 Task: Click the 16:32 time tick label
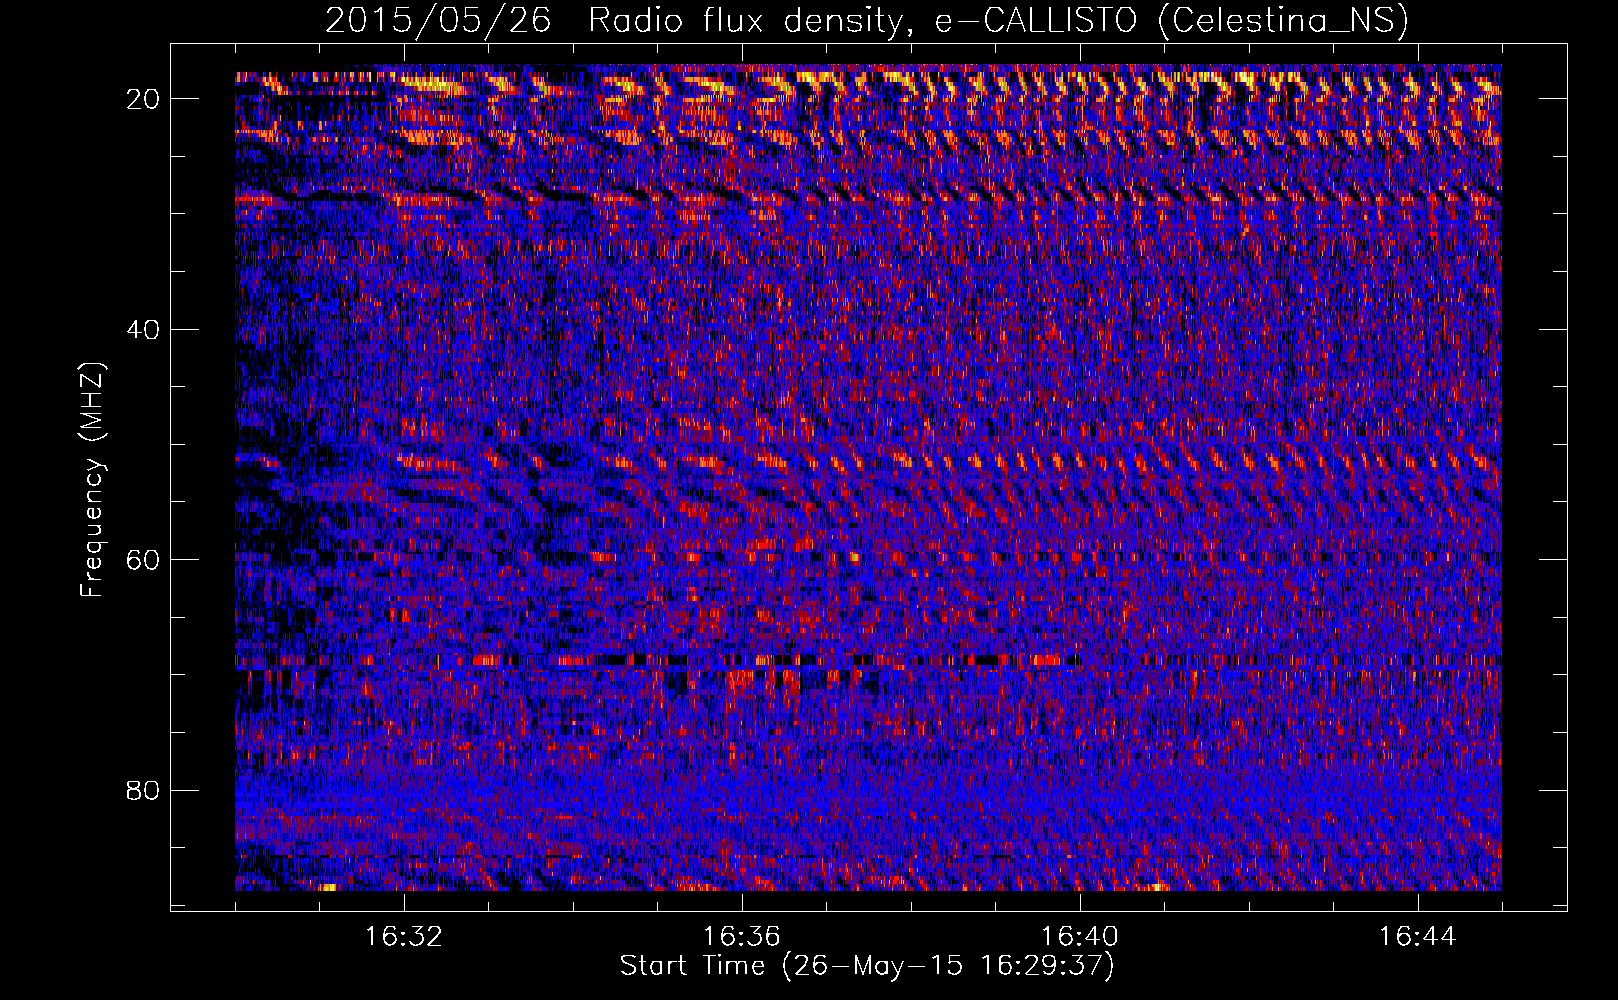pyautogui.click(x=404, y=937)
